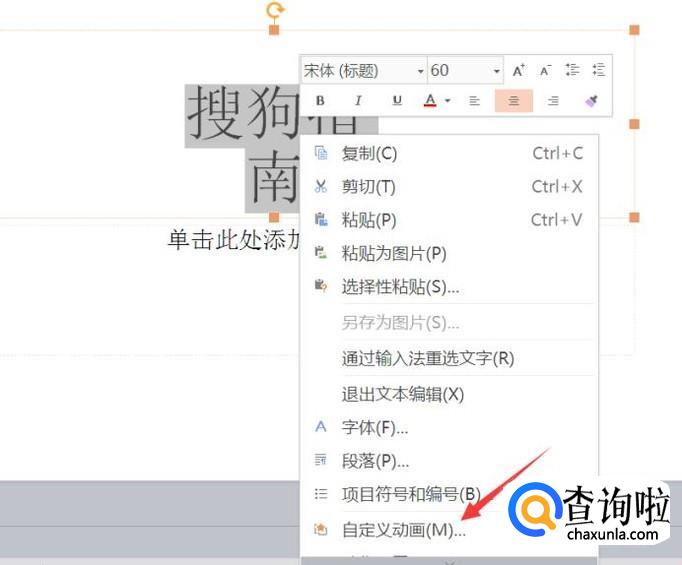Click the bottom-middle handle of title box
This screenshot has width=682, height=565.
(x=274, y=217)
